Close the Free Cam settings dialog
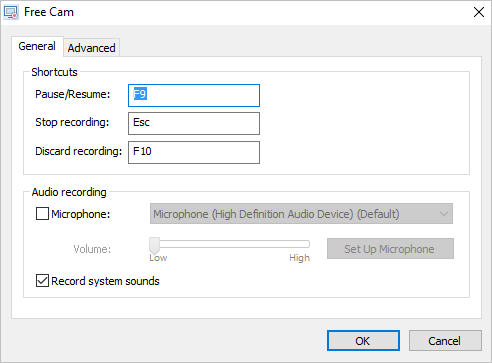Image resolution: width=492 pixels, height=363 pixels. coord(479,12)
